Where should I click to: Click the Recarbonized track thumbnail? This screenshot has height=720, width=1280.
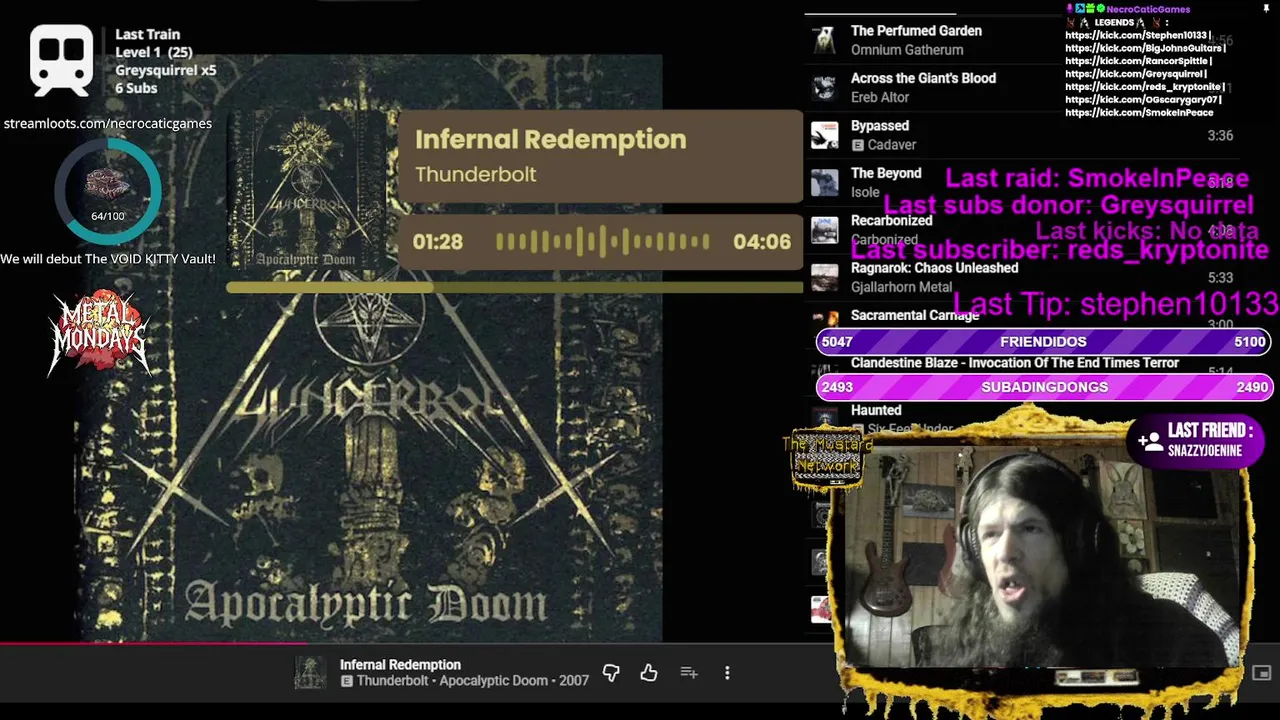pyautogui.click(x=824, y=230)
